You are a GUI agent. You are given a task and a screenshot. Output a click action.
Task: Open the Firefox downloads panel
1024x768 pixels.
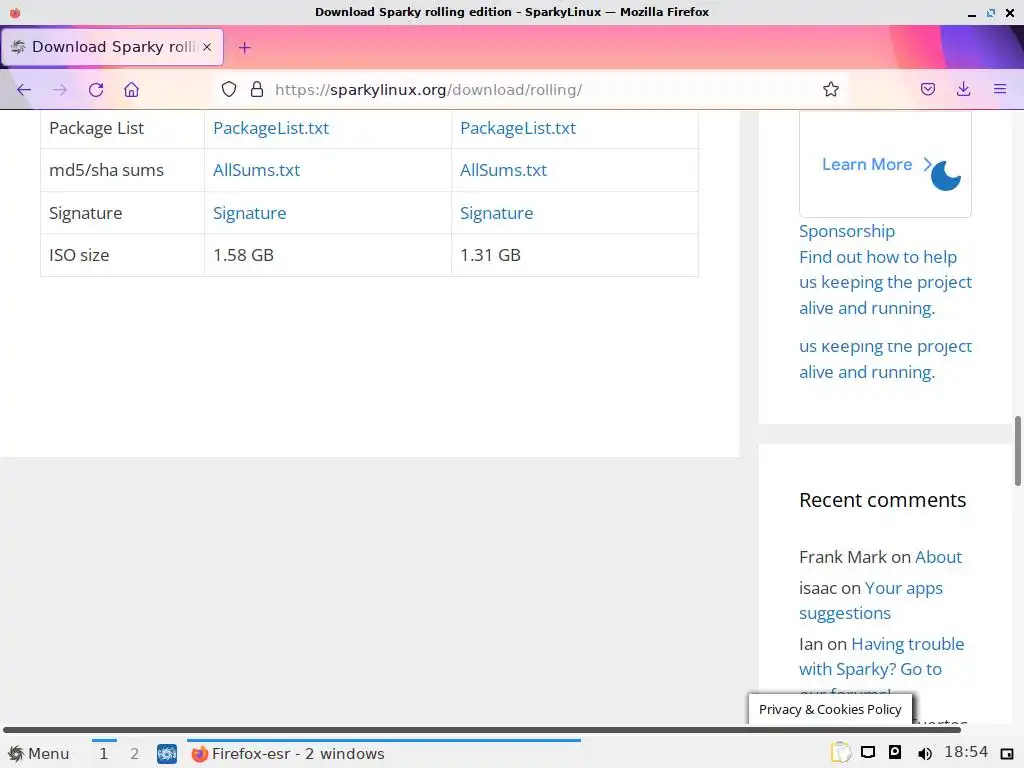pos(963,89)
